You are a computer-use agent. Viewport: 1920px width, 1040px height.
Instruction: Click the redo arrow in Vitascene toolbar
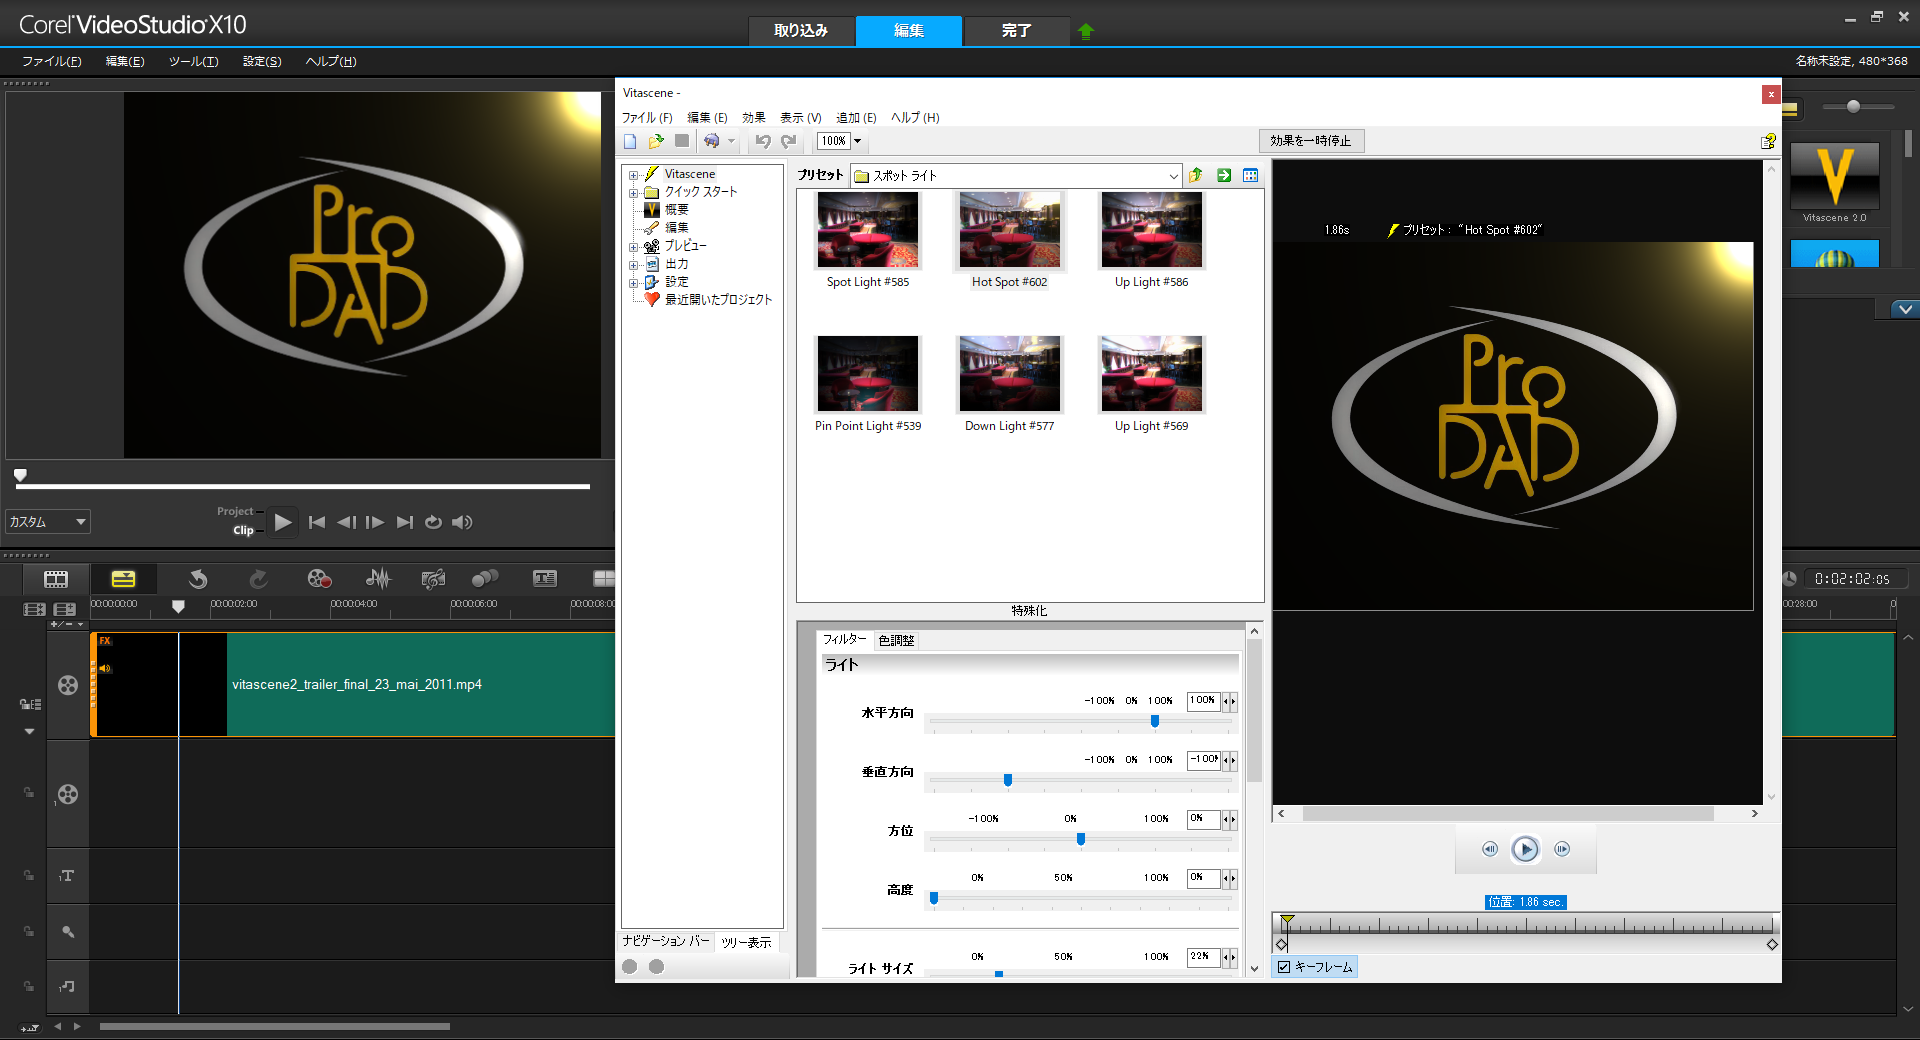pos(789,141)
